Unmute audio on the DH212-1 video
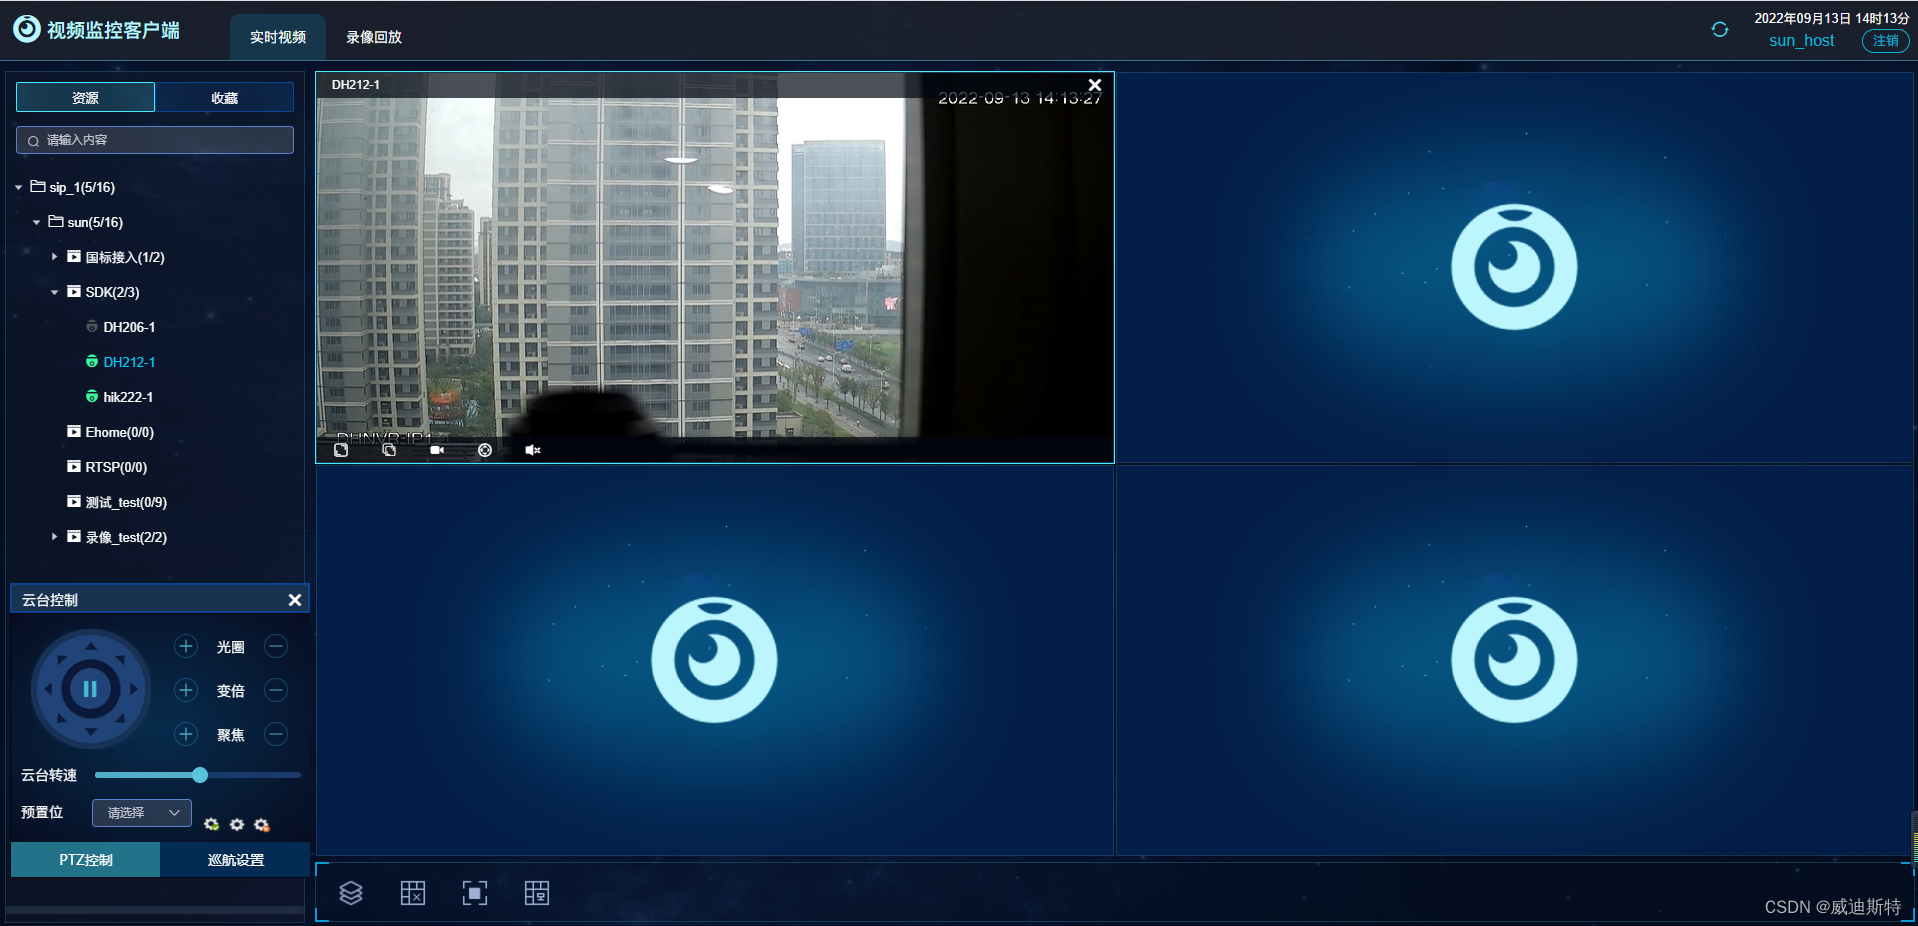Screen dimensions: 1918x926 click(533, 450)
